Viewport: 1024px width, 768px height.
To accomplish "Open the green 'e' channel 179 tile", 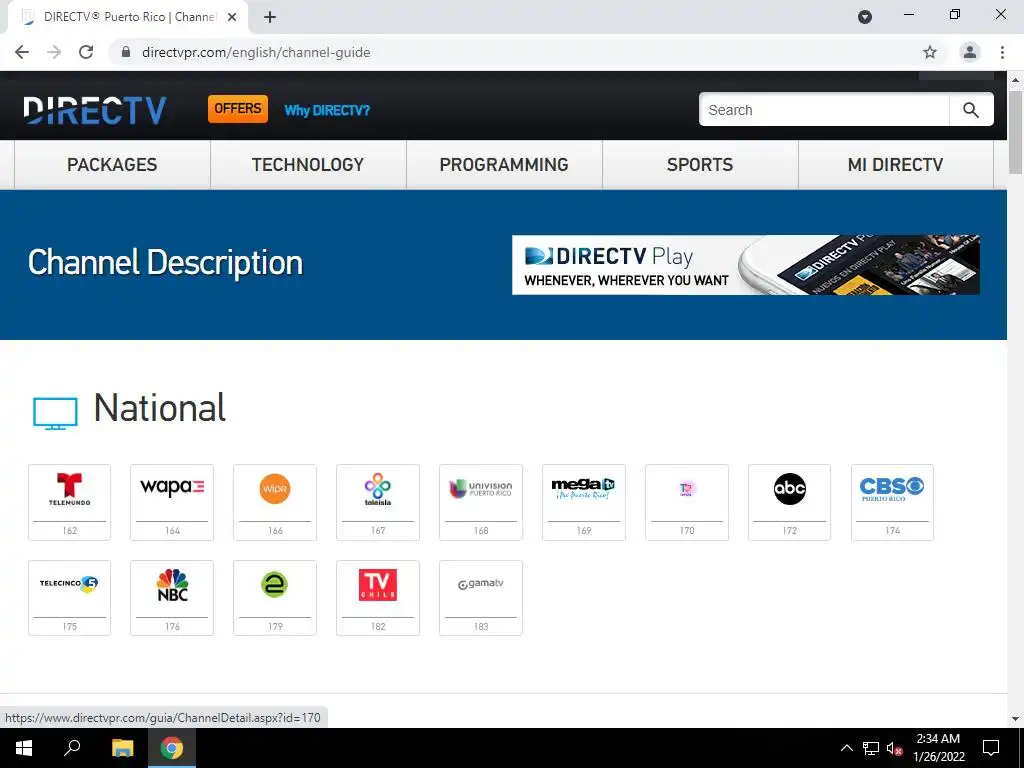I will click(275, 598).
